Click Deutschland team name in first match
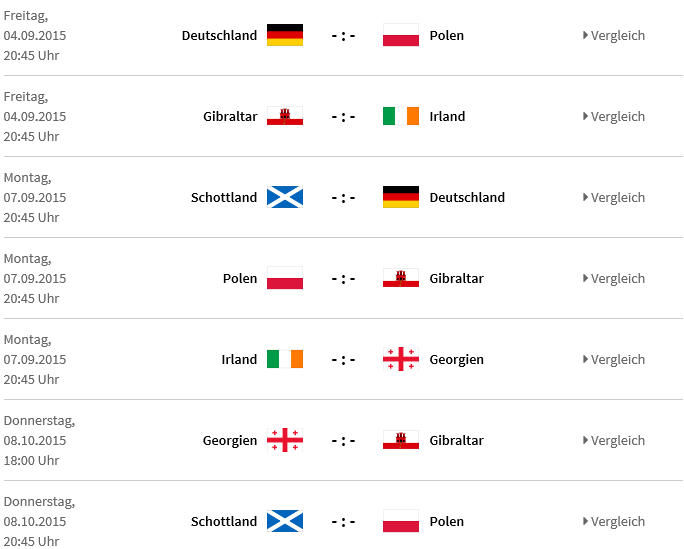The width and height of the screenshot is (684, 549). [219, 35]
